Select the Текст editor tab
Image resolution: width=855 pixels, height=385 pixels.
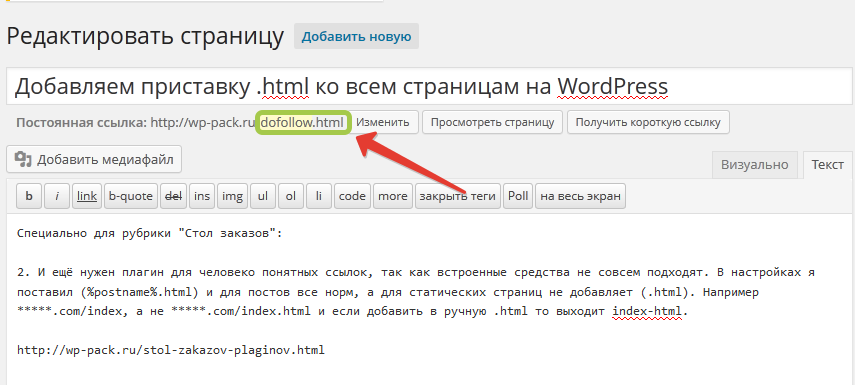coord(827,165)
